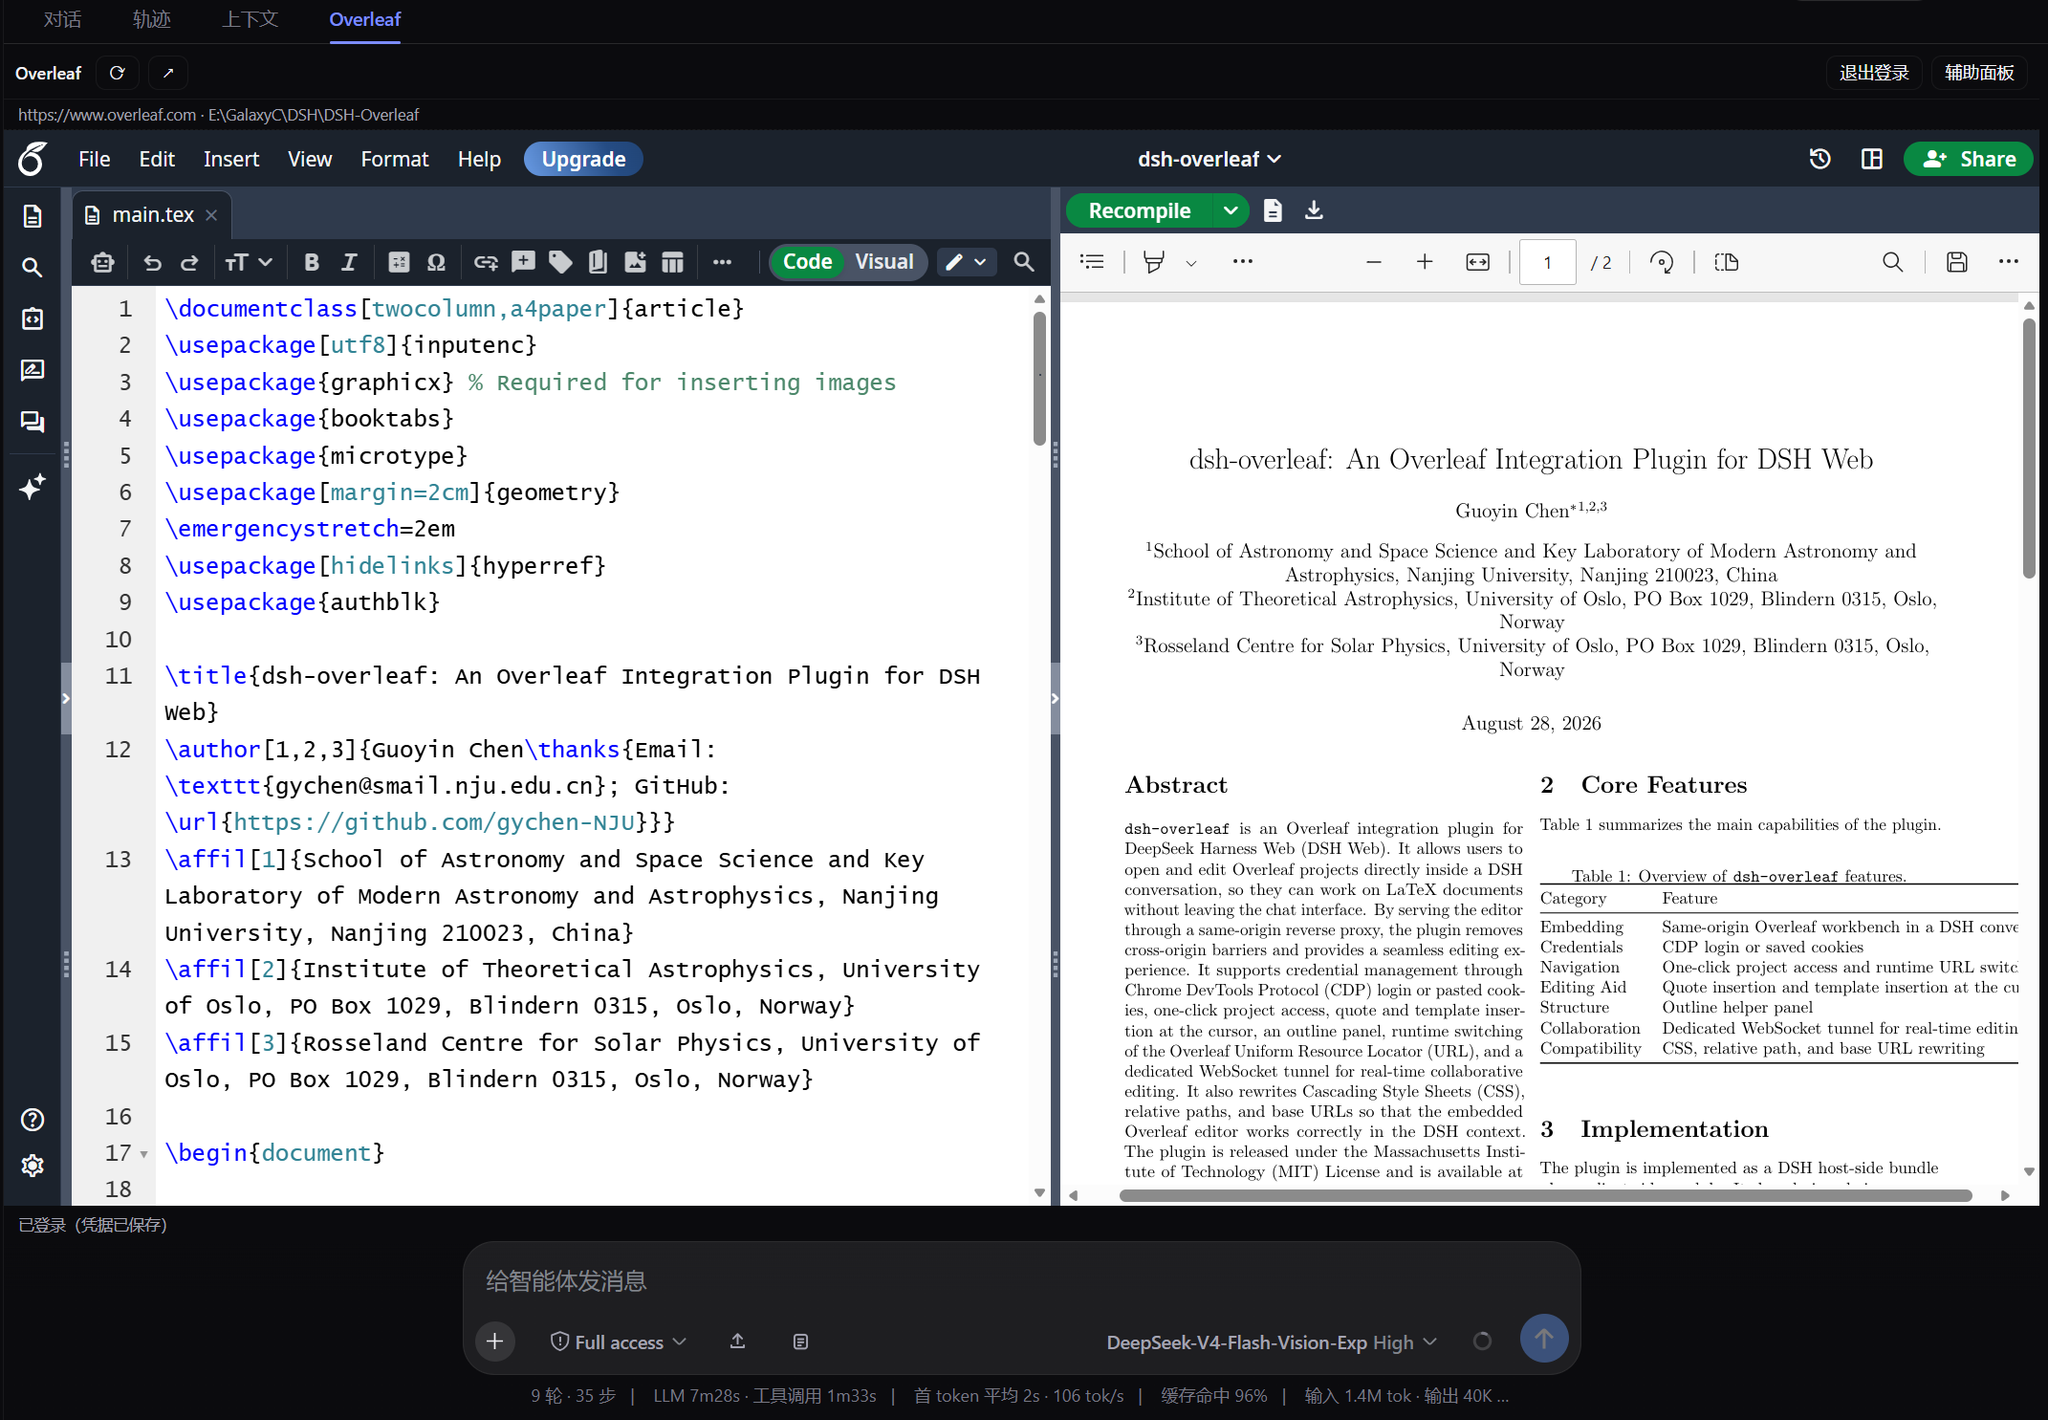Open the AI sparkle tool in left sidebar
The height and width of the screenshot is (1420, 2048).
click(32, 487)
